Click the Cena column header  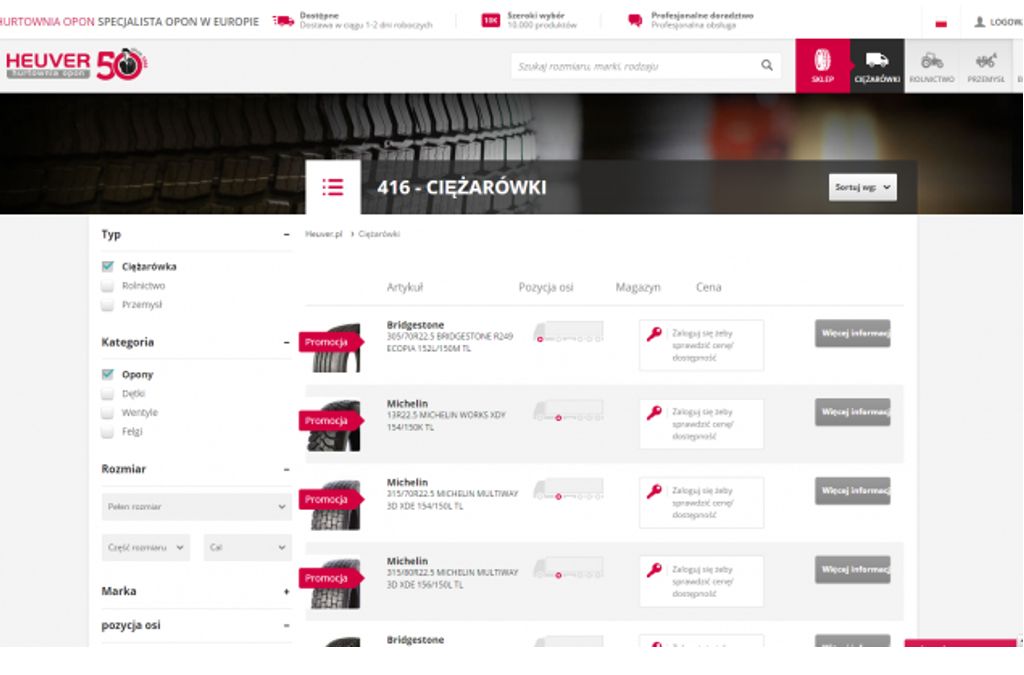pyautogui.click(x=709, y=287)
